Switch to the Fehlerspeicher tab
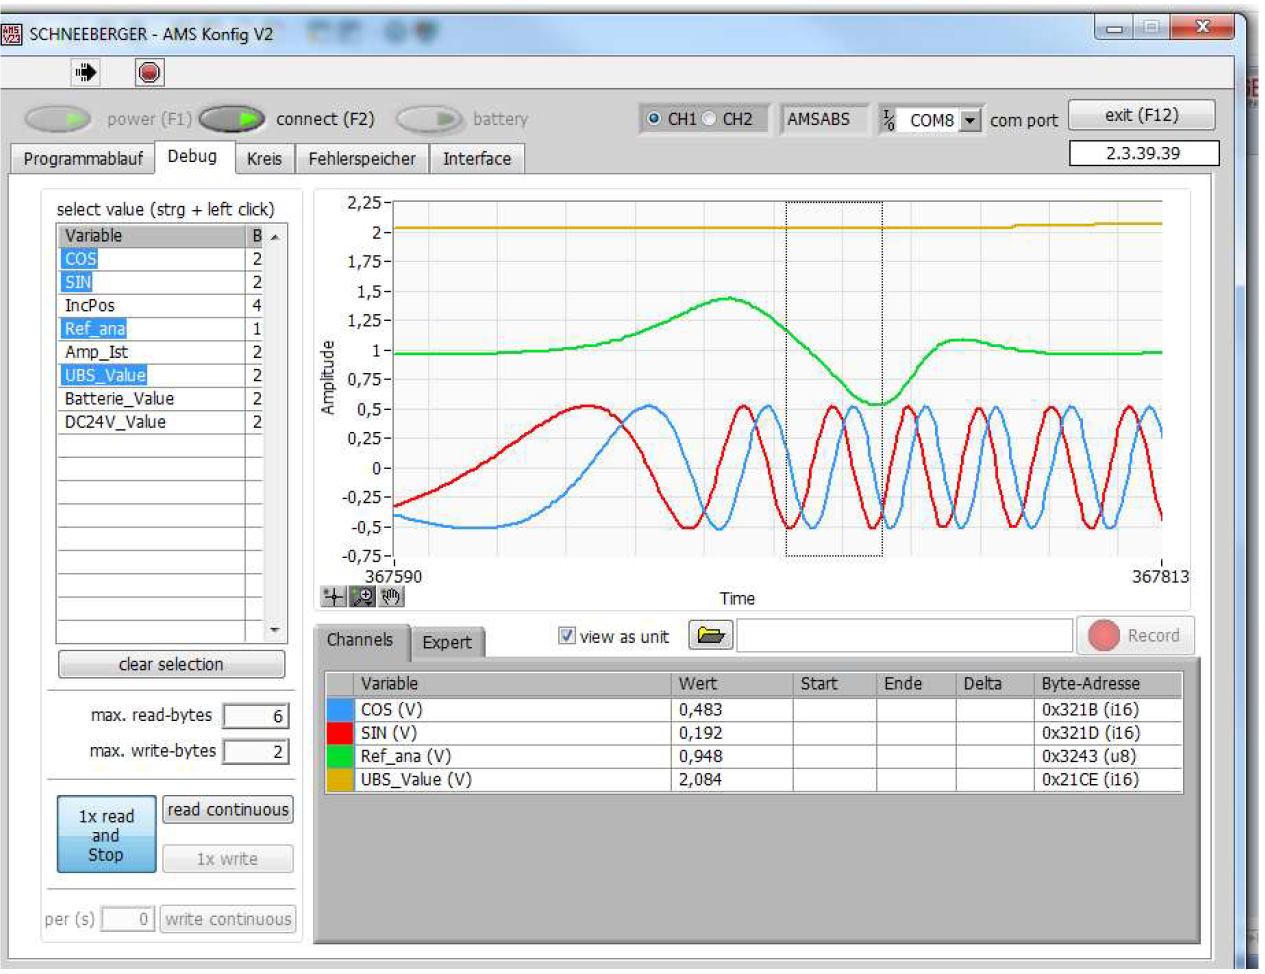 click(361, 159)
